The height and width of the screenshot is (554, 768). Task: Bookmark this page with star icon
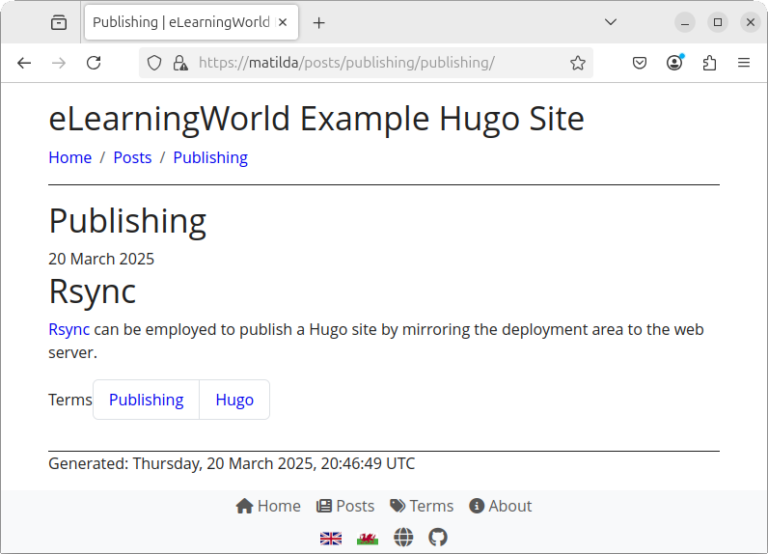click(x=578, y=63)
